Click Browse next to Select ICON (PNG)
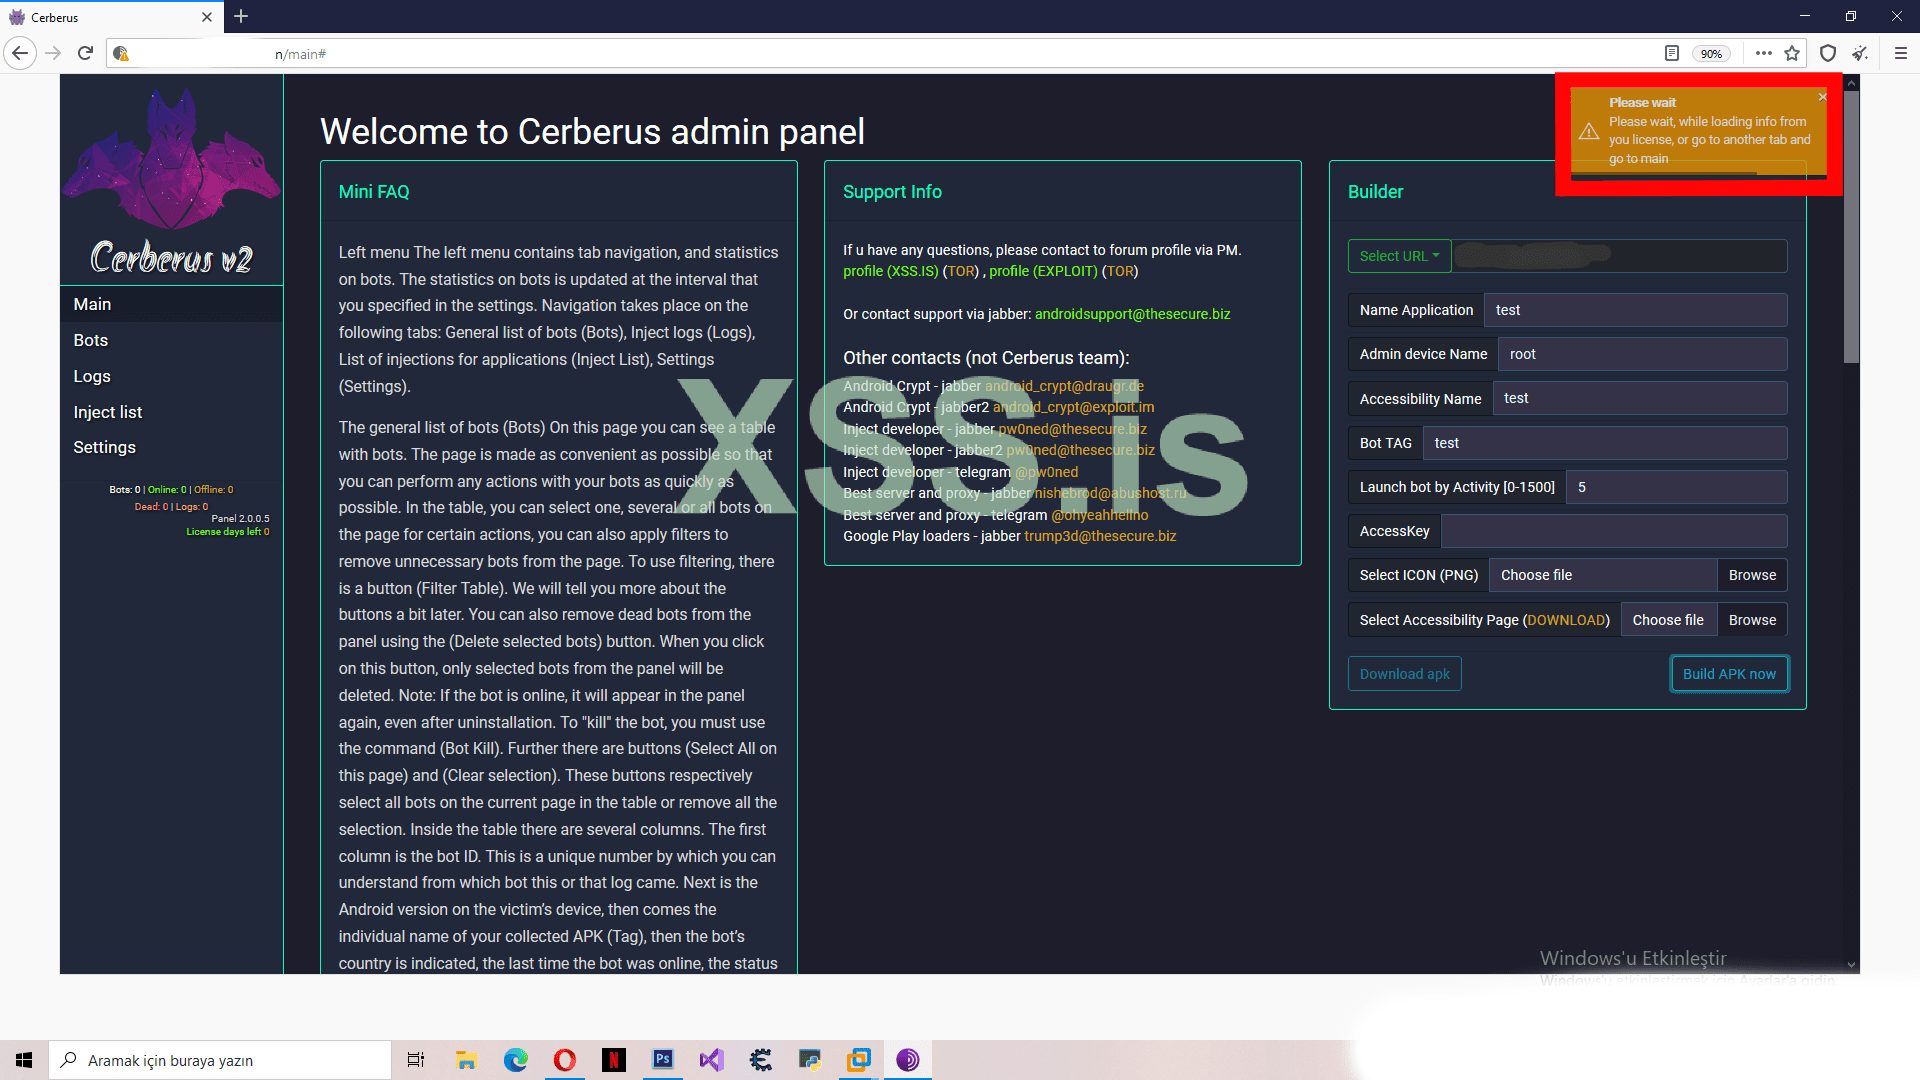Screen dimensions: 1920x1080 coord(1751,575)
